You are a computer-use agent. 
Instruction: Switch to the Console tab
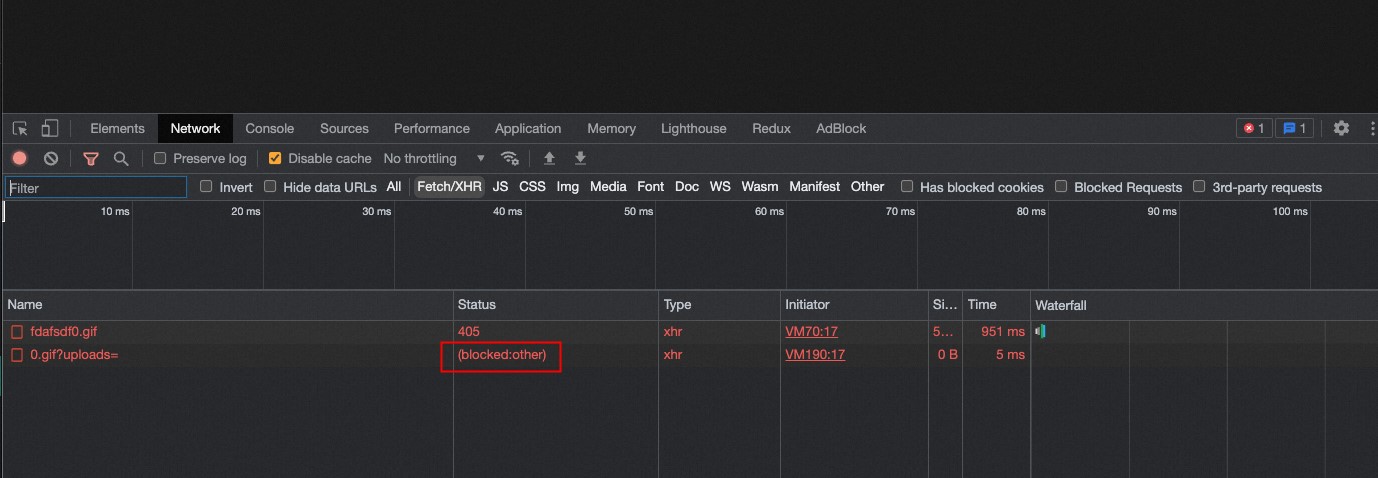tap(270, 128)
